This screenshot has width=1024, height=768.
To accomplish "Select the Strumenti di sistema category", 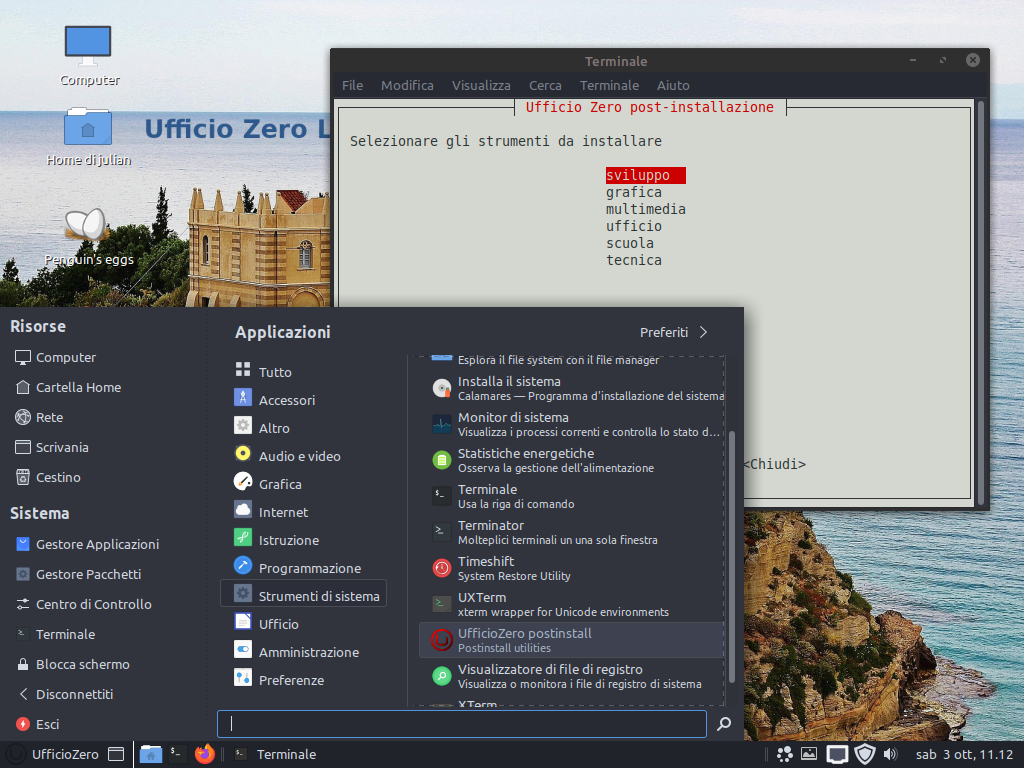I will point(304,593).
